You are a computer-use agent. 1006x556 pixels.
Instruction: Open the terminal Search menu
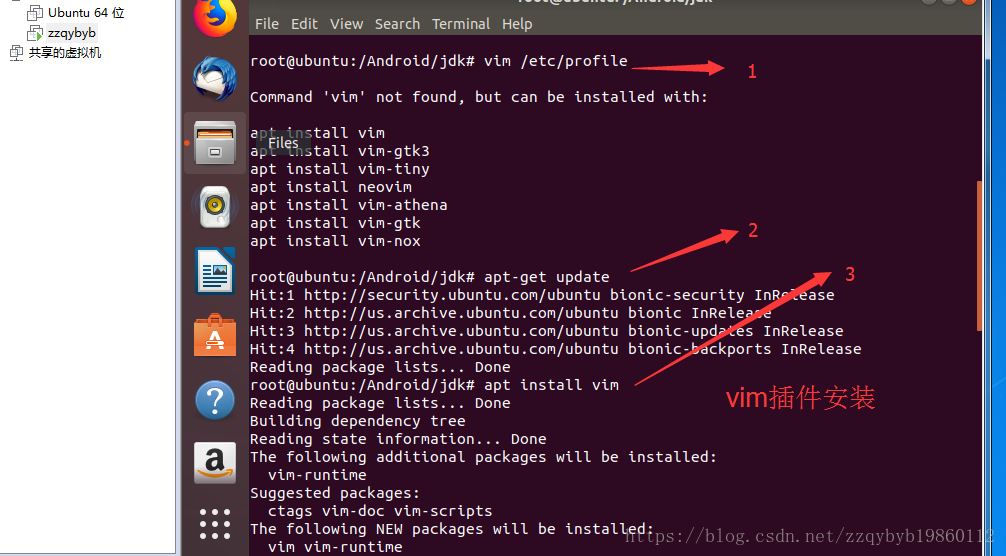click(x=397, y=24)
